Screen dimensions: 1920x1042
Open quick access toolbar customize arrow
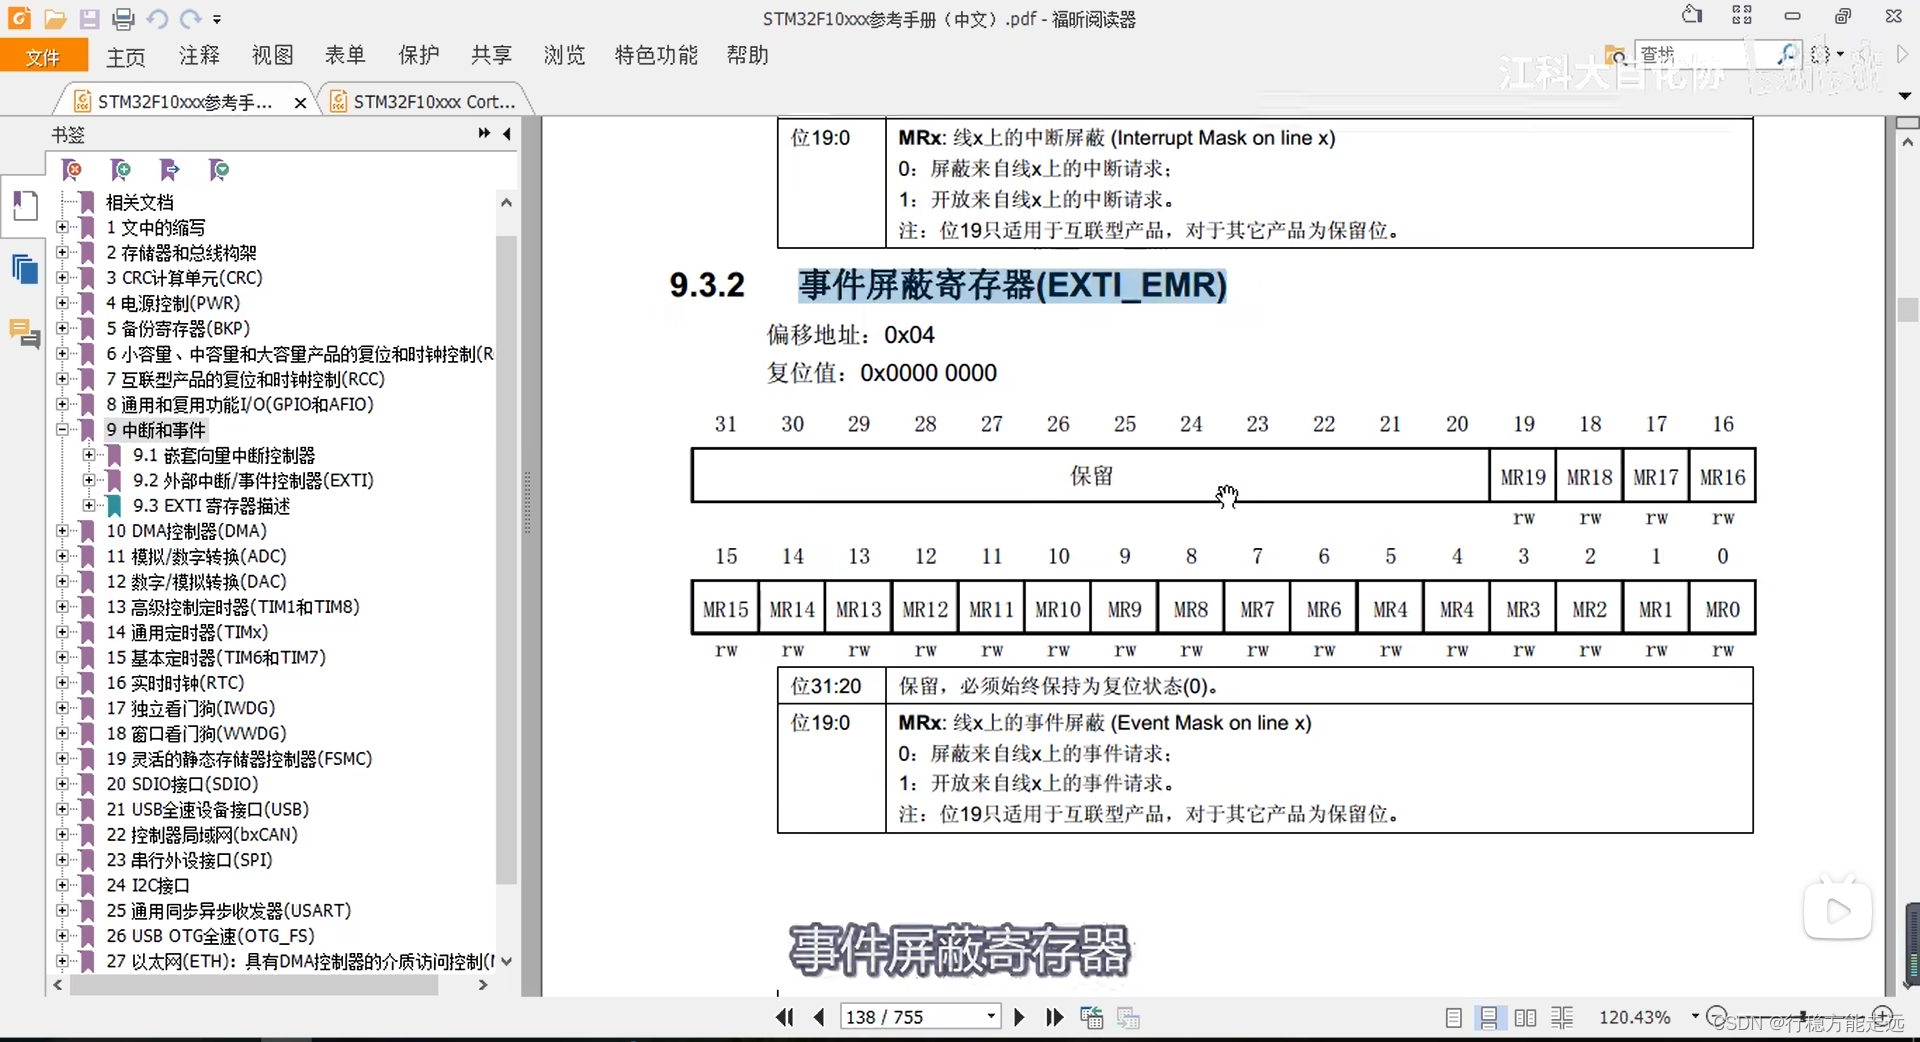click(x=218, y=20)
